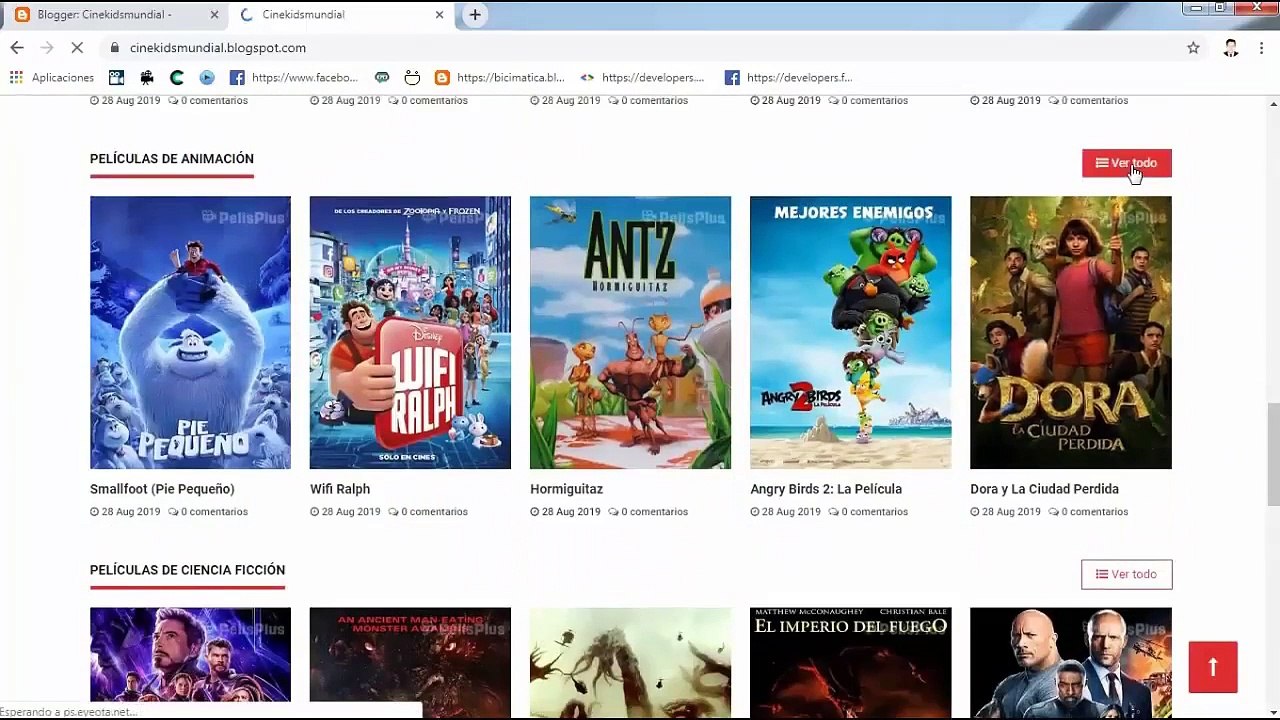Click the 28 Aug 2019 date under Hormiguitaz
This screenshot has height=720, width=1280.
pos(565,511)
